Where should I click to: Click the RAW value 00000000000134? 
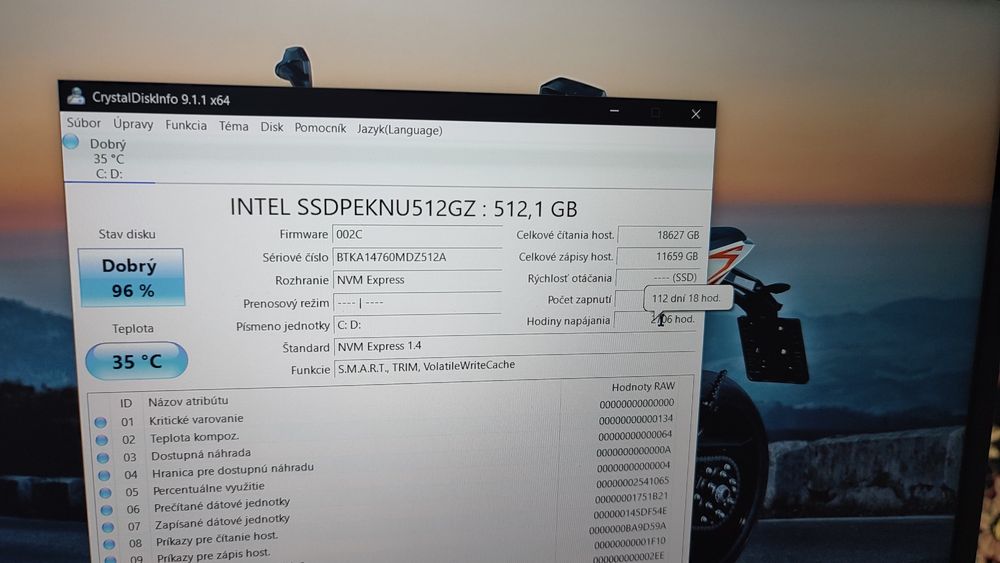point(636,419)
